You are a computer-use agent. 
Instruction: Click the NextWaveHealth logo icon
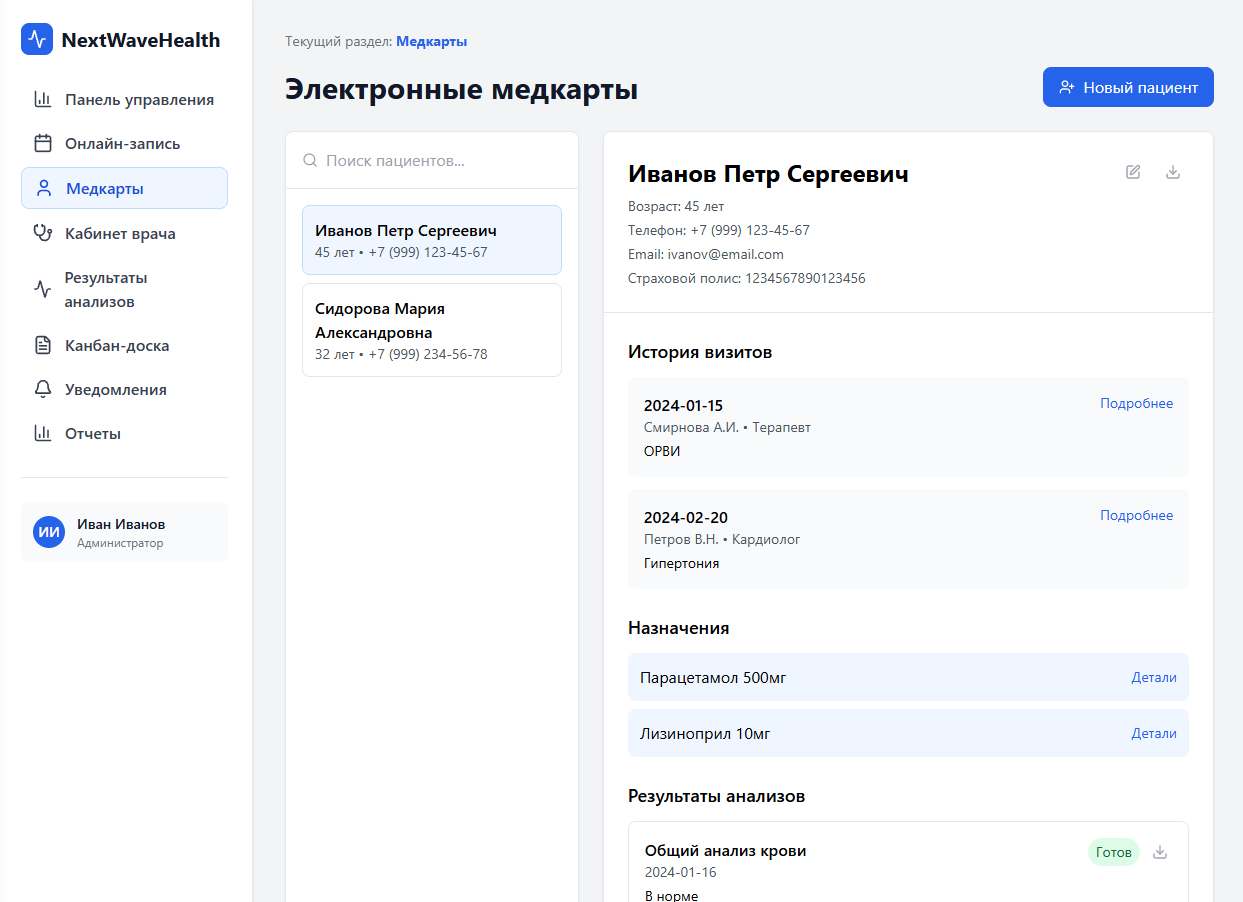[x=35, y=39]
